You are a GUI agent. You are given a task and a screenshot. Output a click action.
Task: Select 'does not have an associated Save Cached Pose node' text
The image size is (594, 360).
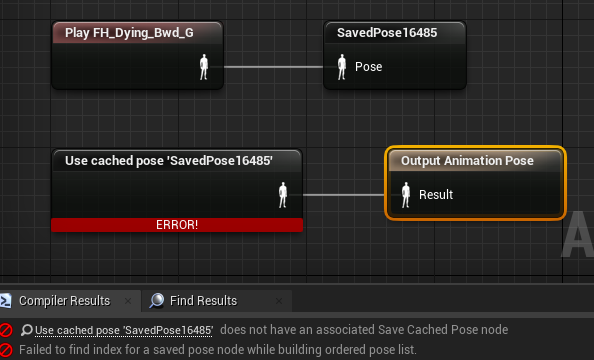tap(364, 330)
